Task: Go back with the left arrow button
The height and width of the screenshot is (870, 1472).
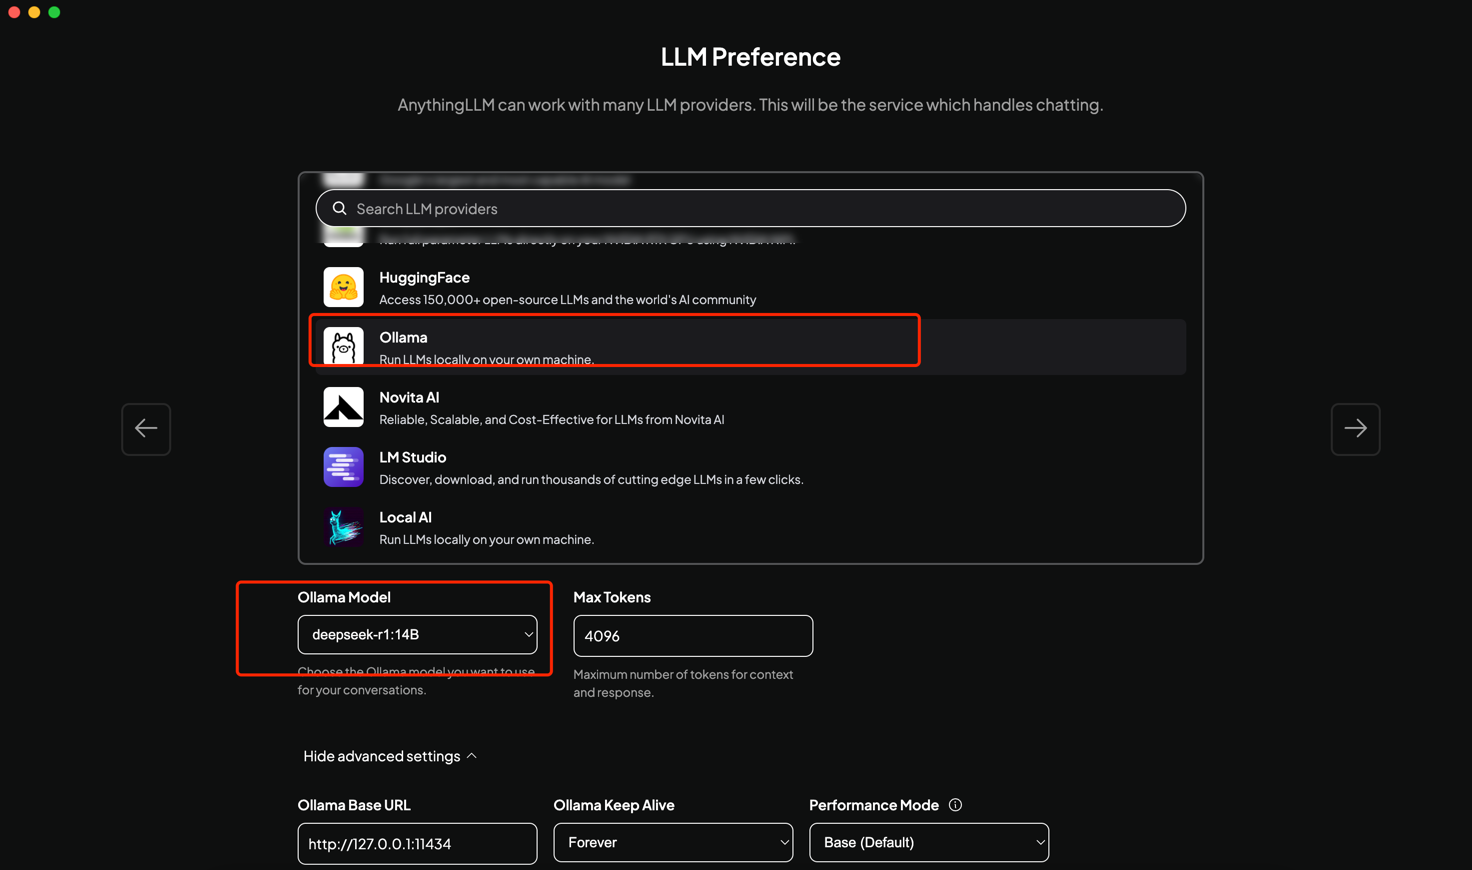Action: [x=146, y=429]
